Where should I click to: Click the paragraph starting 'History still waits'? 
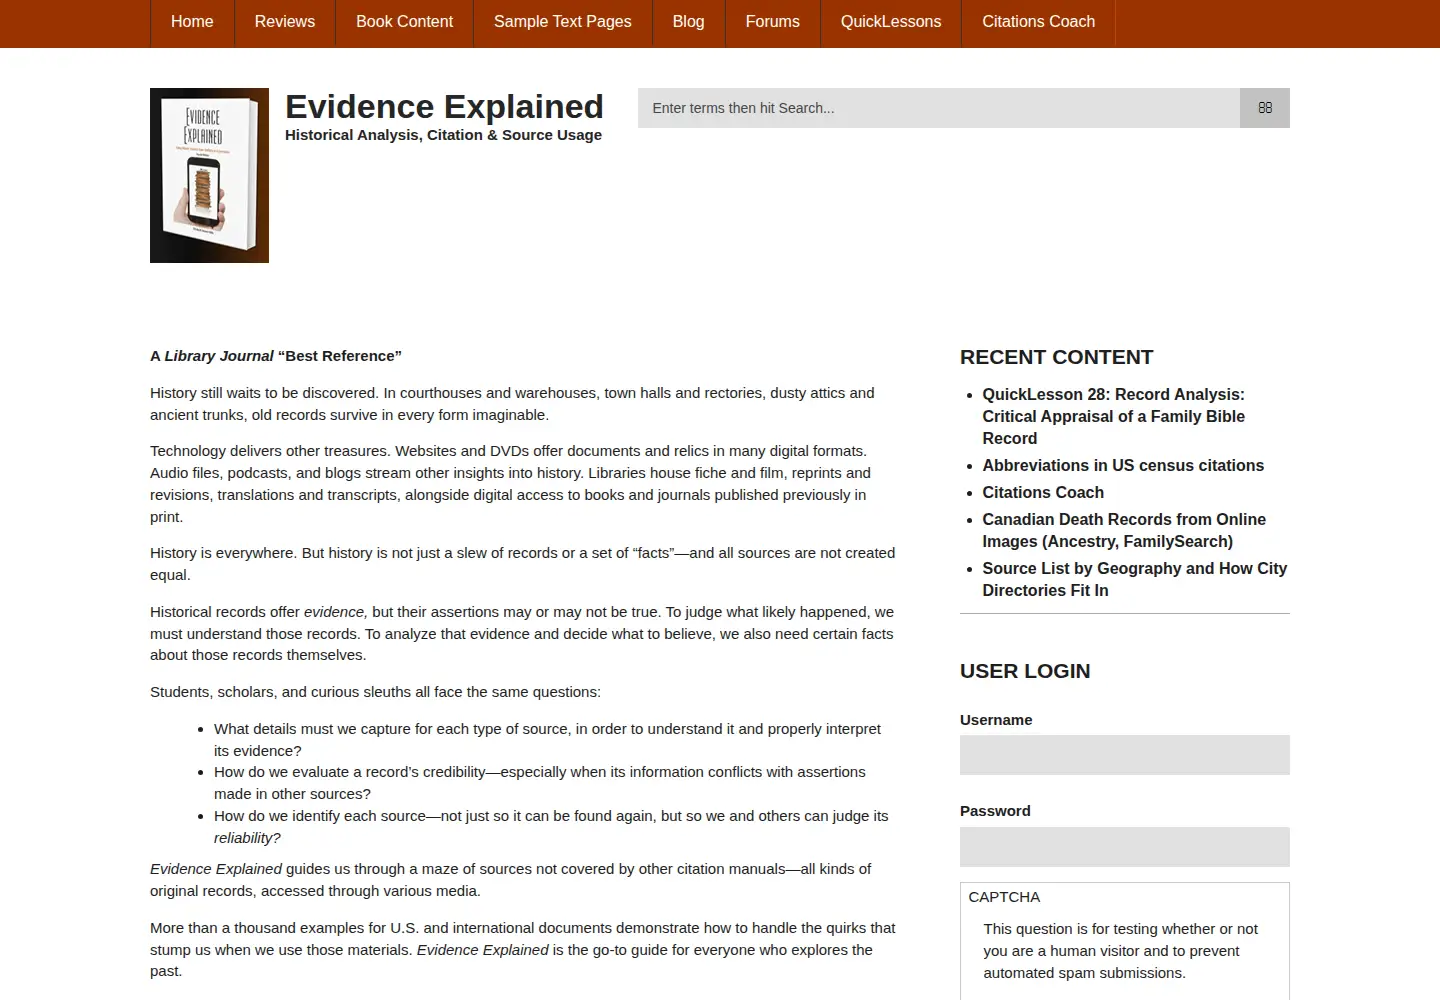pyautogui.click(x=512, y=404)
